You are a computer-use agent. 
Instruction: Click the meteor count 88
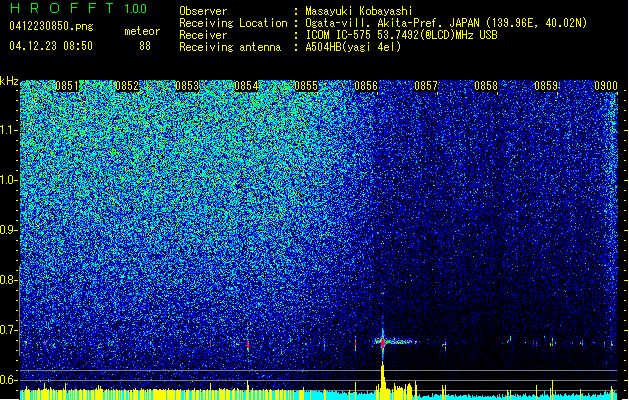145,46
